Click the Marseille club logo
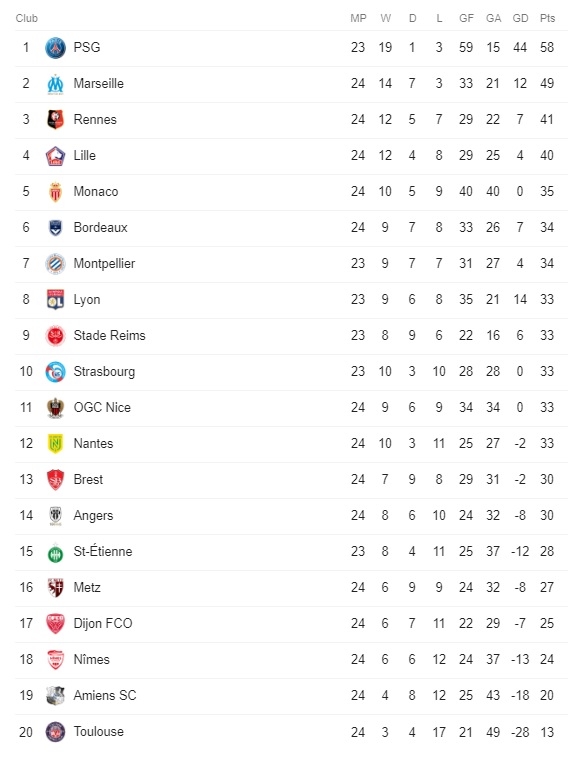The image size is (580, 771). [55, 84]
